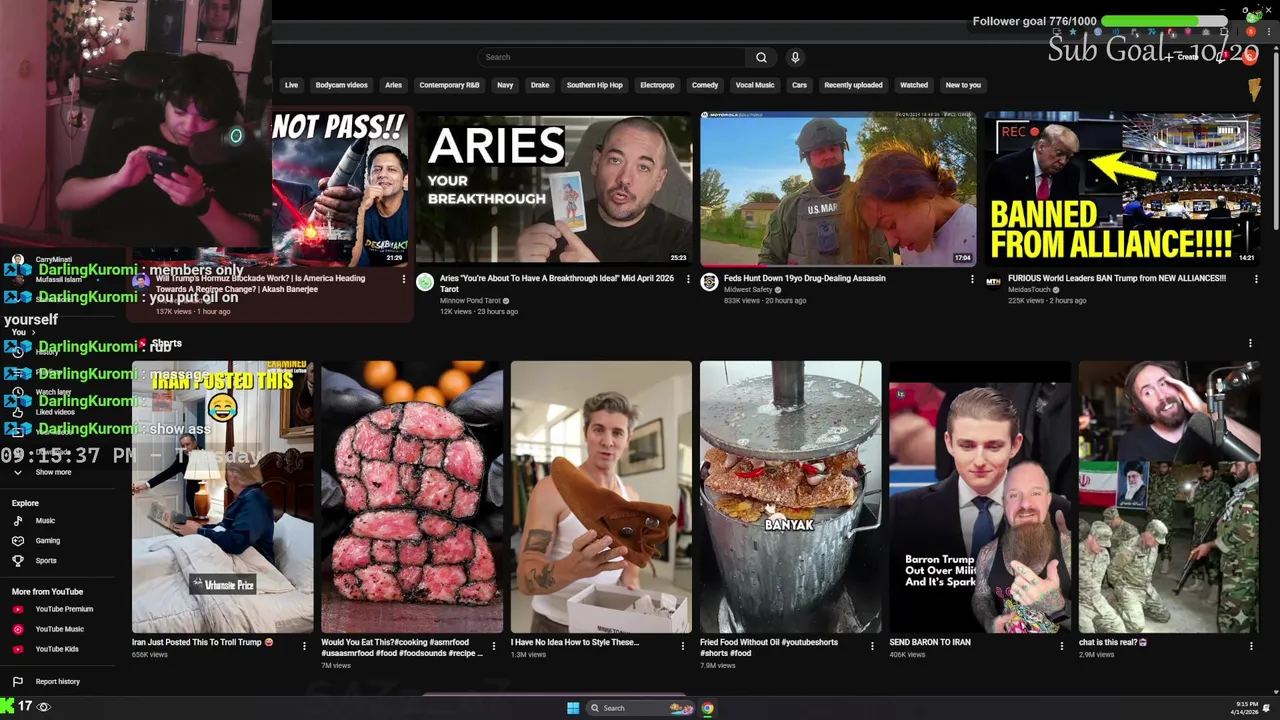Viewport: 1280px width, 720px height.
Task: Select the Southern Hip Hop chip
Action: 594,85
